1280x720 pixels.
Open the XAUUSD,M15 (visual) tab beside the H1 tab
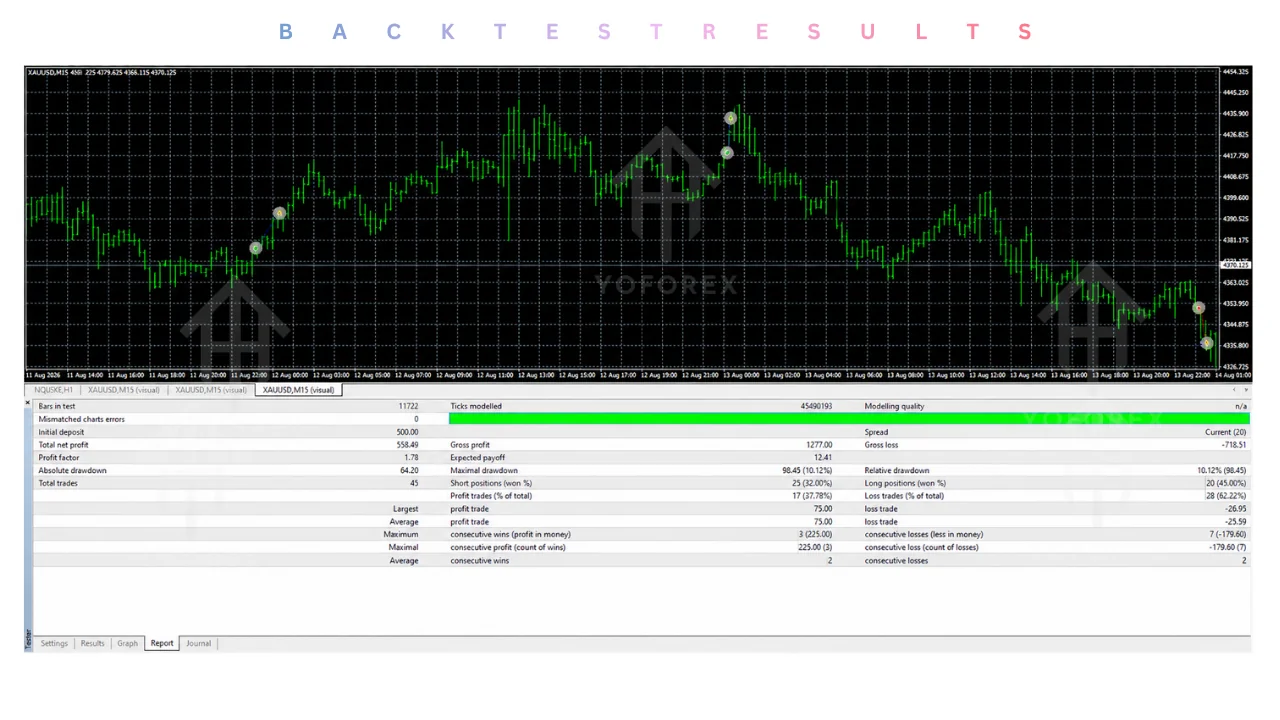[x=124, y=390]
